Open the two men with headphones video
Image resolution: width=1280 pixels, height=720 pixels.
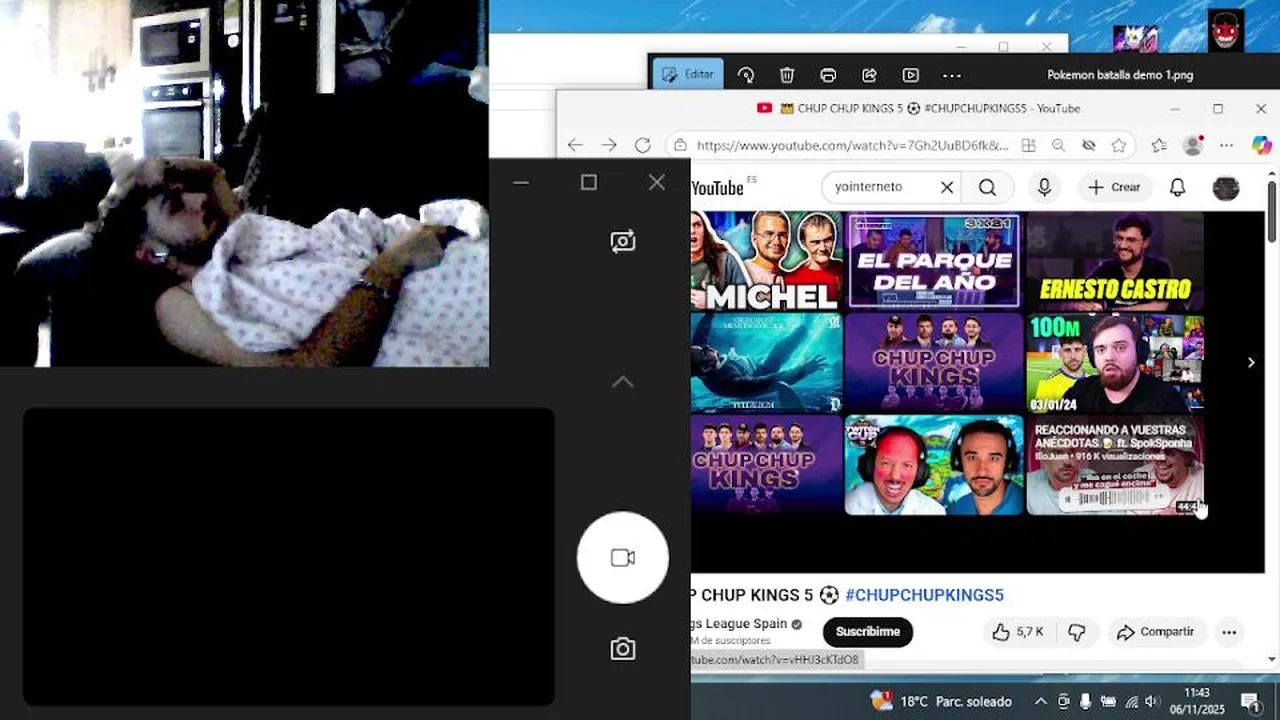pos(934,465)
